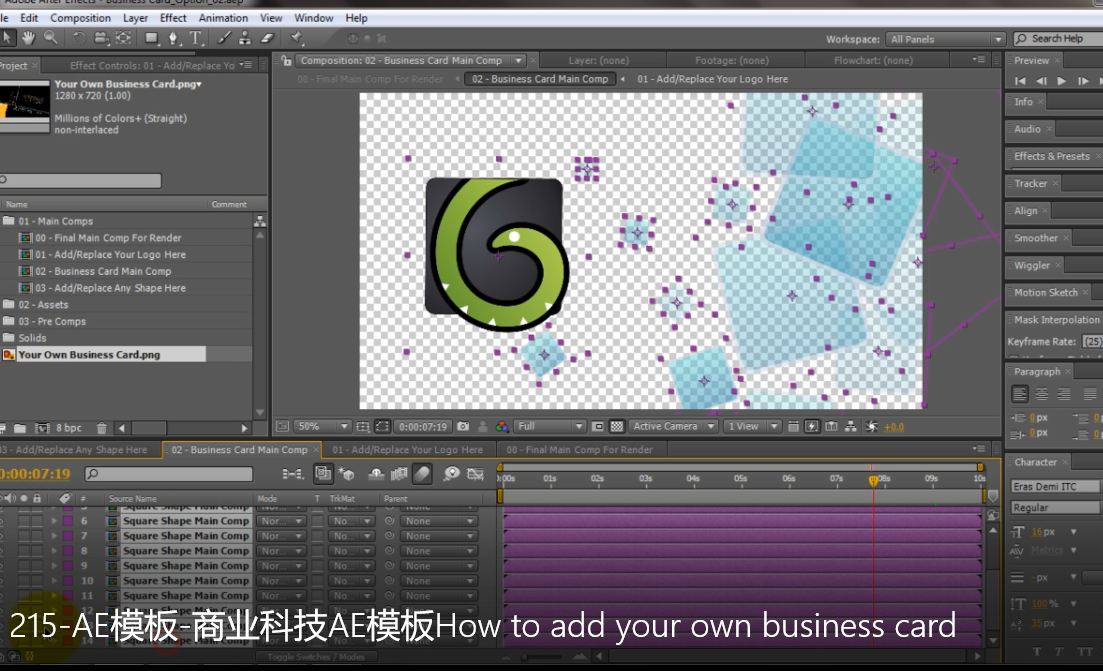The width and height of the screenshot is (1103, 671).
Task: Play the preview
Action: click(1061, 81)
